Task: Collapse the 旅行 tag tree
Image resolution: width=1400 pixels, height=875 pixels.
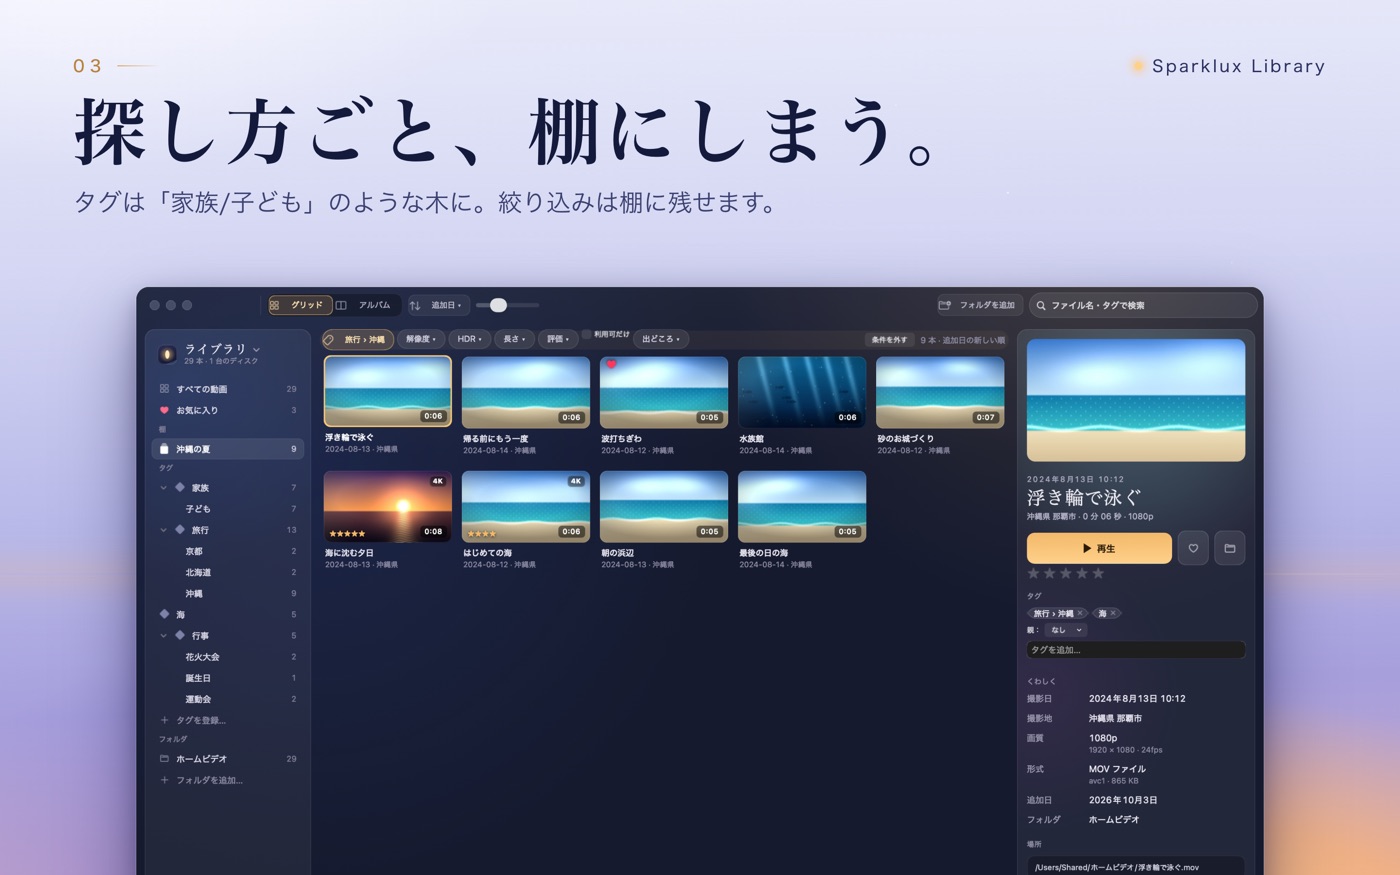Action: pos(163,530)
